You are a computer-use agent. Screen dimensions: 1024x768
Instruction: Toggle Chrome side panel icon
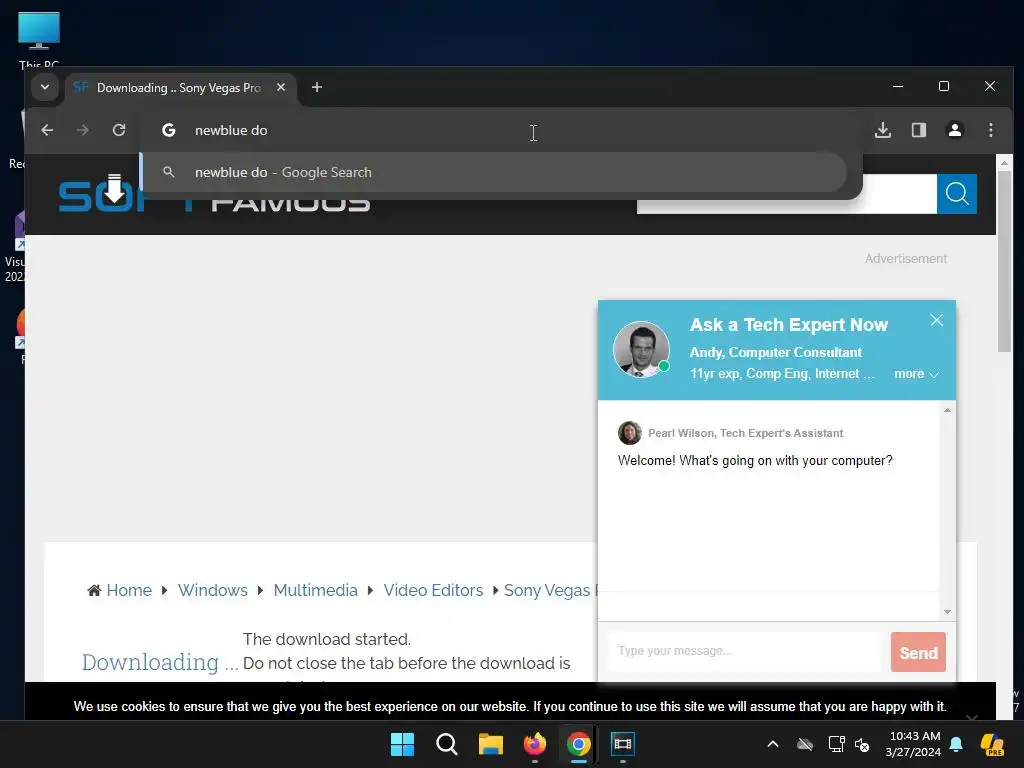coord(919,130)
